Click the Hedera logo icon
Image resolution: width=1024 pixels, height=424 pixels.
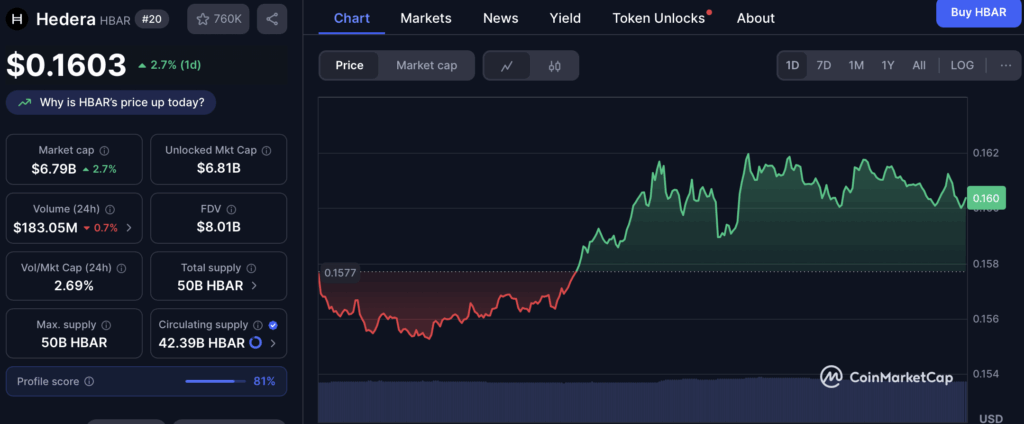point(18,20)
